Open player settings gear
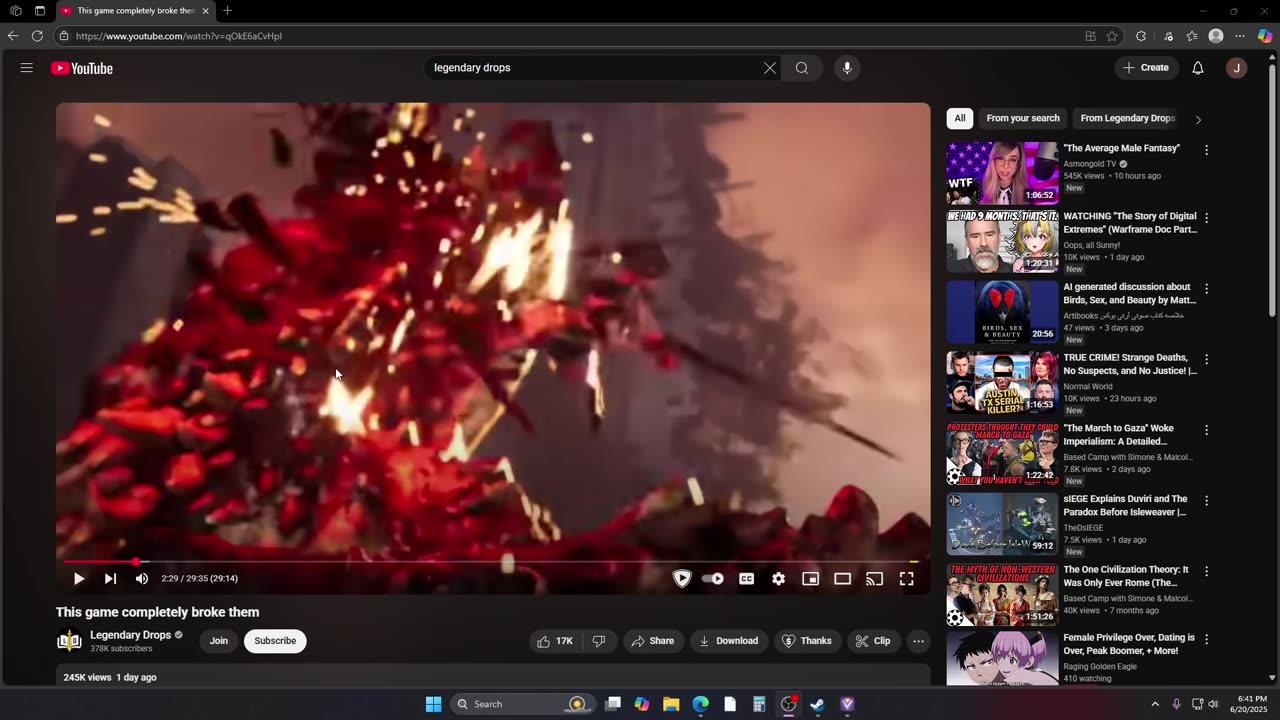 (779, 578)
